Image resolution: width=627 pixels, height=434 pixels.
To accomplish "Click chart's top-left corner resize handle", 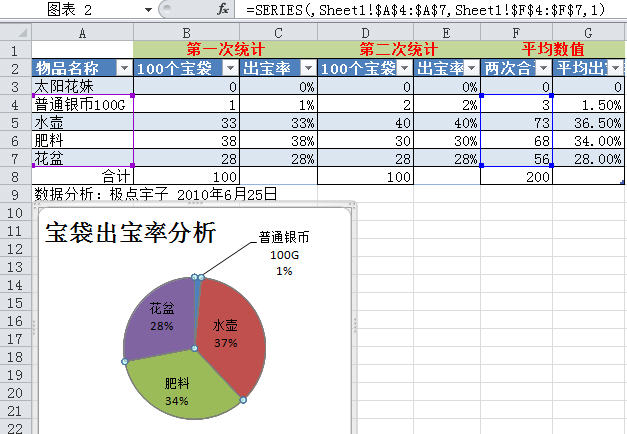I will pos(36,205).
